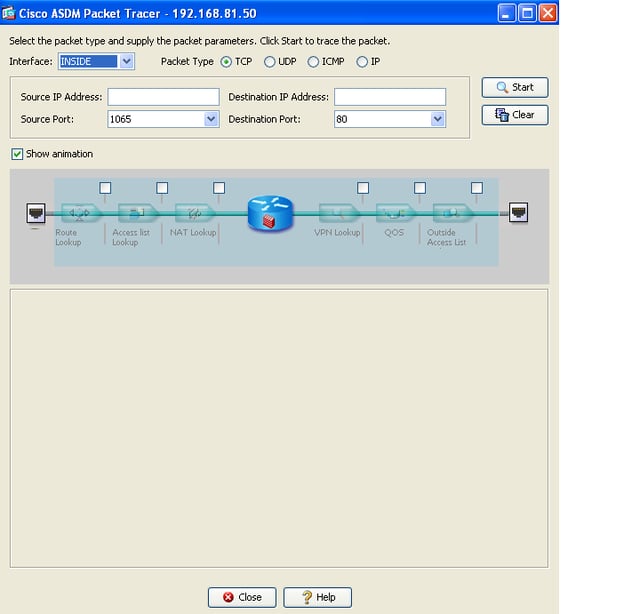Maximize the Packet Tracer window

pos(527,13)
